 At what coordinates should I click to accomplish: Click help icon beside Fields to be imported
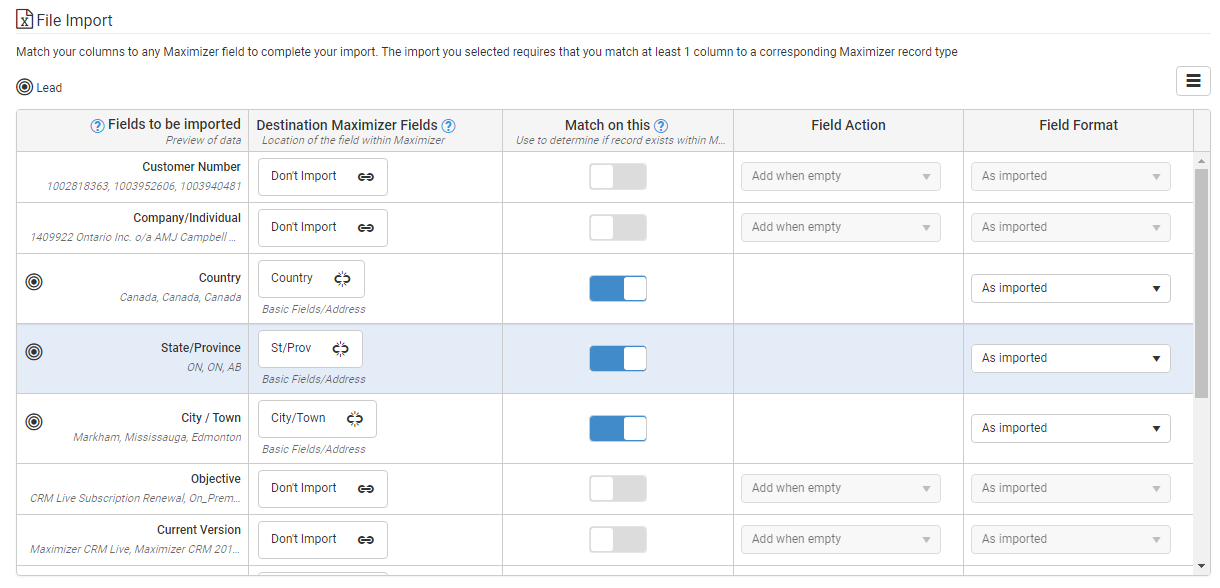pos(98,126)
